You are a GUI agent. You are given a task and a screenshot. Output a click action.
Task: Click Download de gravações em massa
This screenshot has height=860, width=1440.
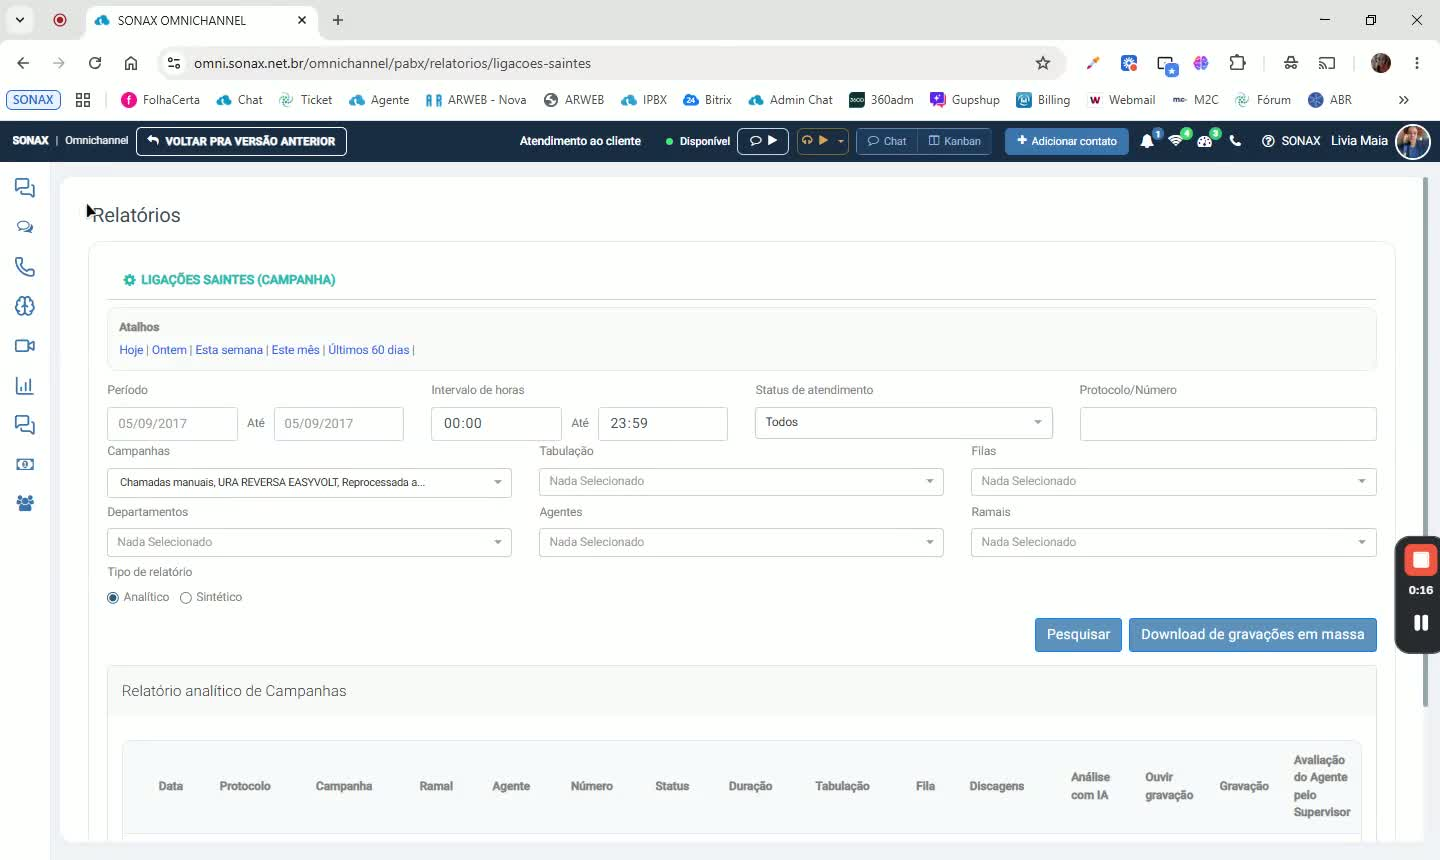coord(1253,635)
